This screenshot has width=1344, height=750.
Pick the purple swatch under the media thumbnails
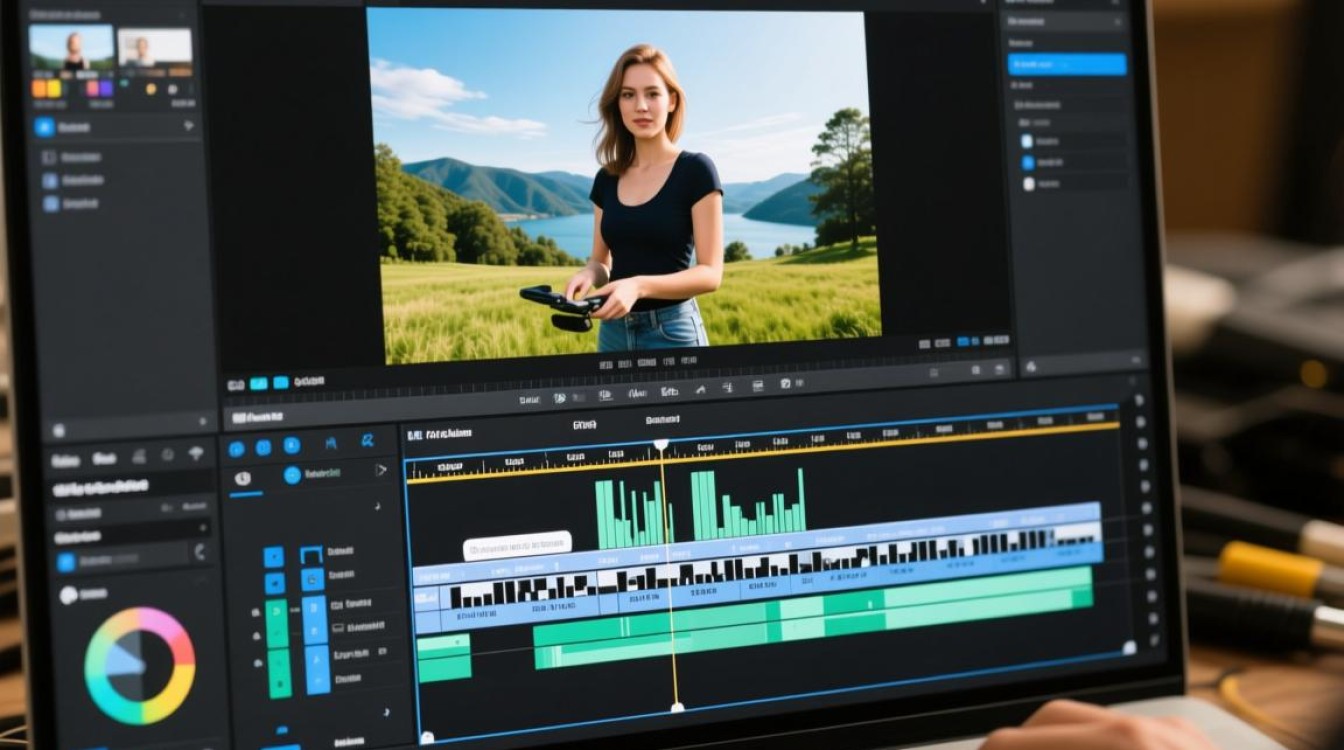[x=106, y=88]
